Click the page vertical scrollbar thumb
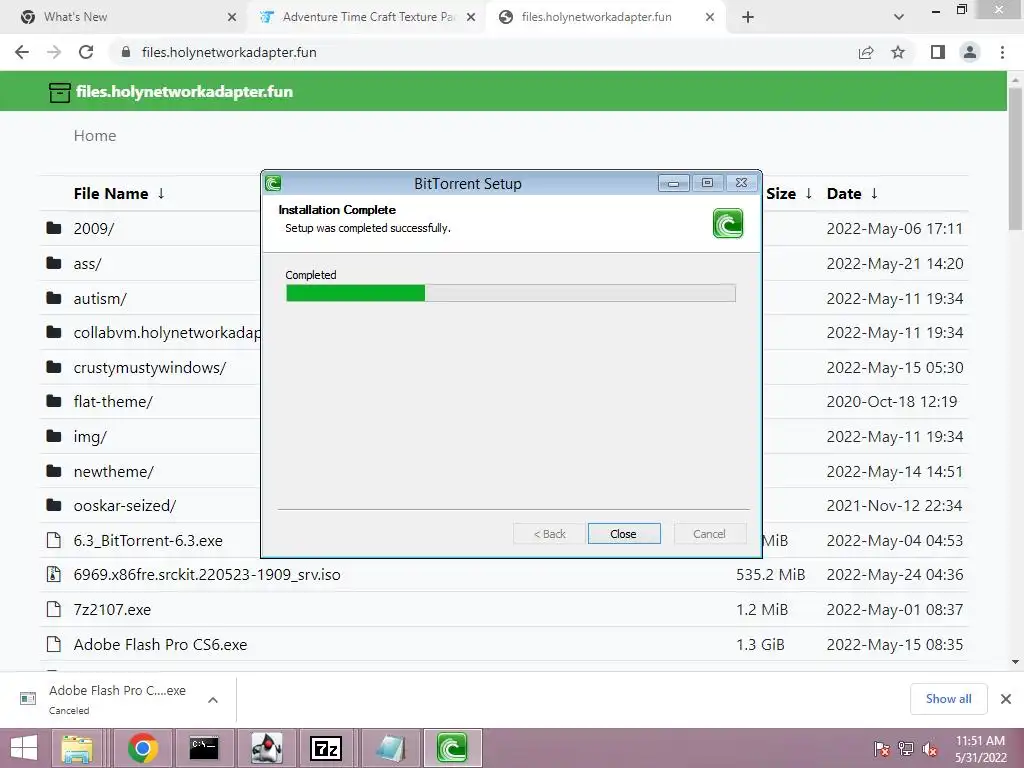 [1015, 159]
